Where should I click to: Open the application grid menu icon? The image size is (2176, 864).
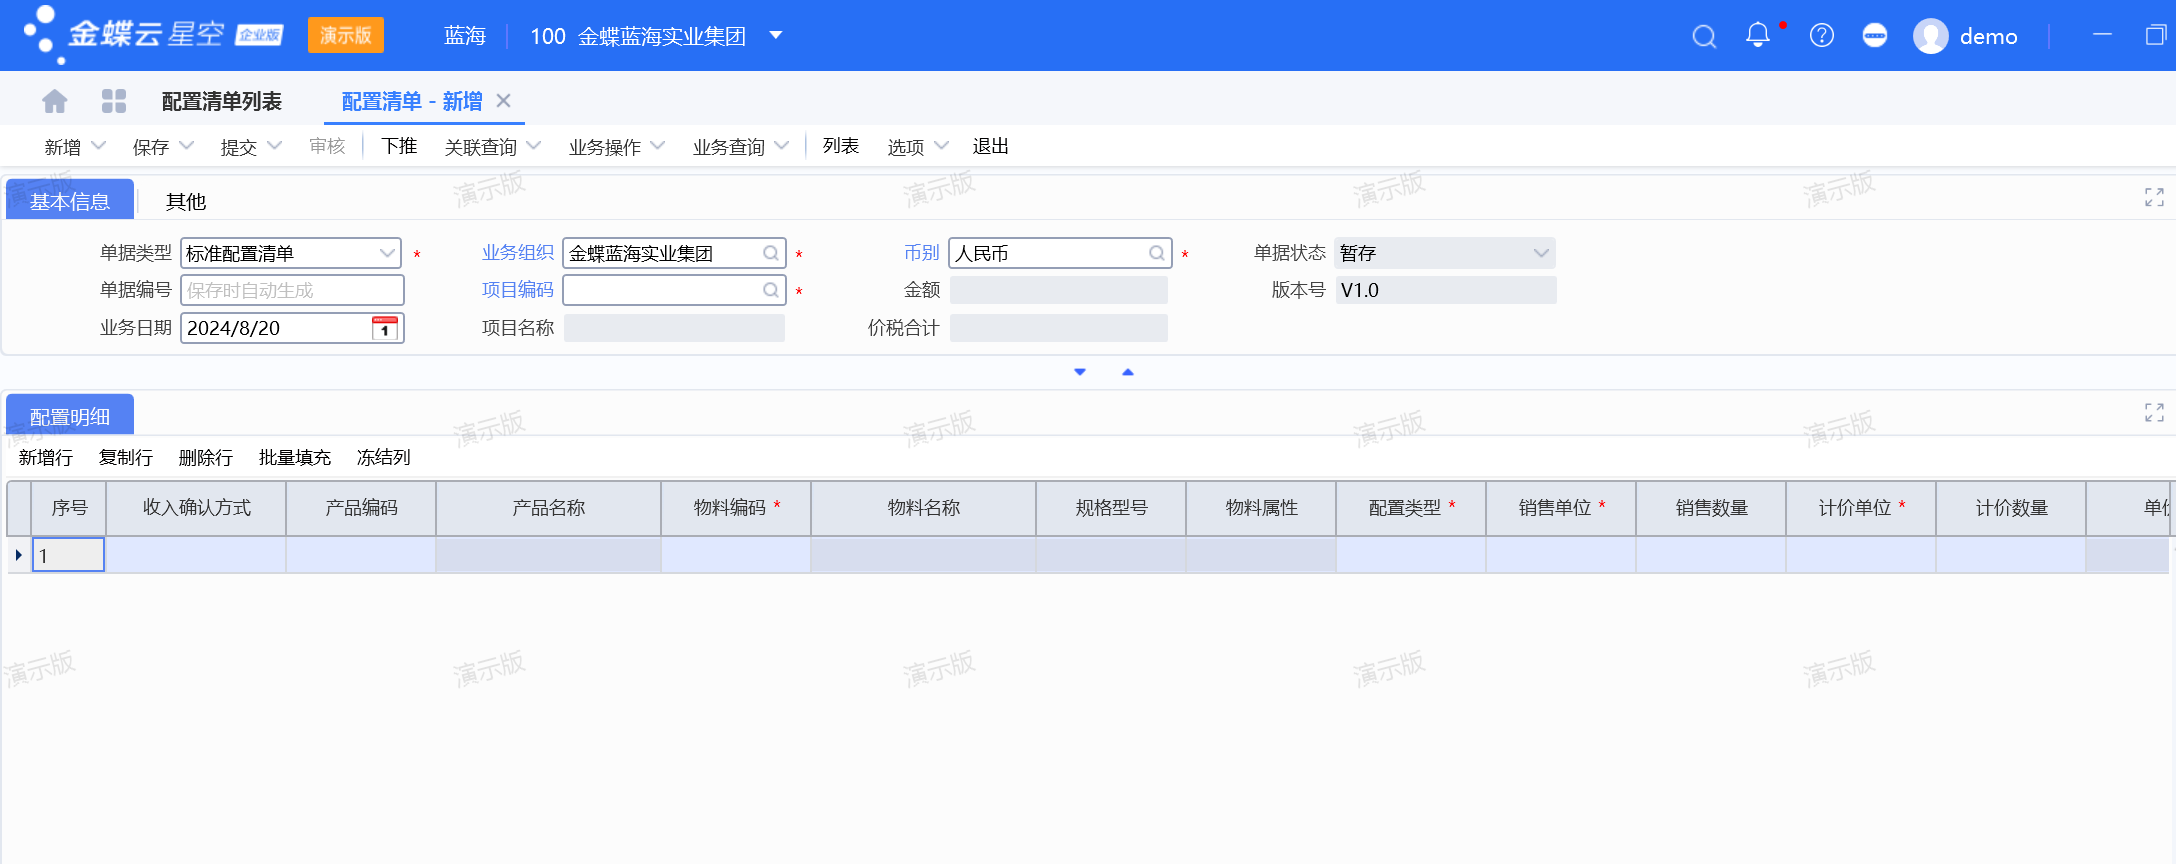tap(114, 101)
